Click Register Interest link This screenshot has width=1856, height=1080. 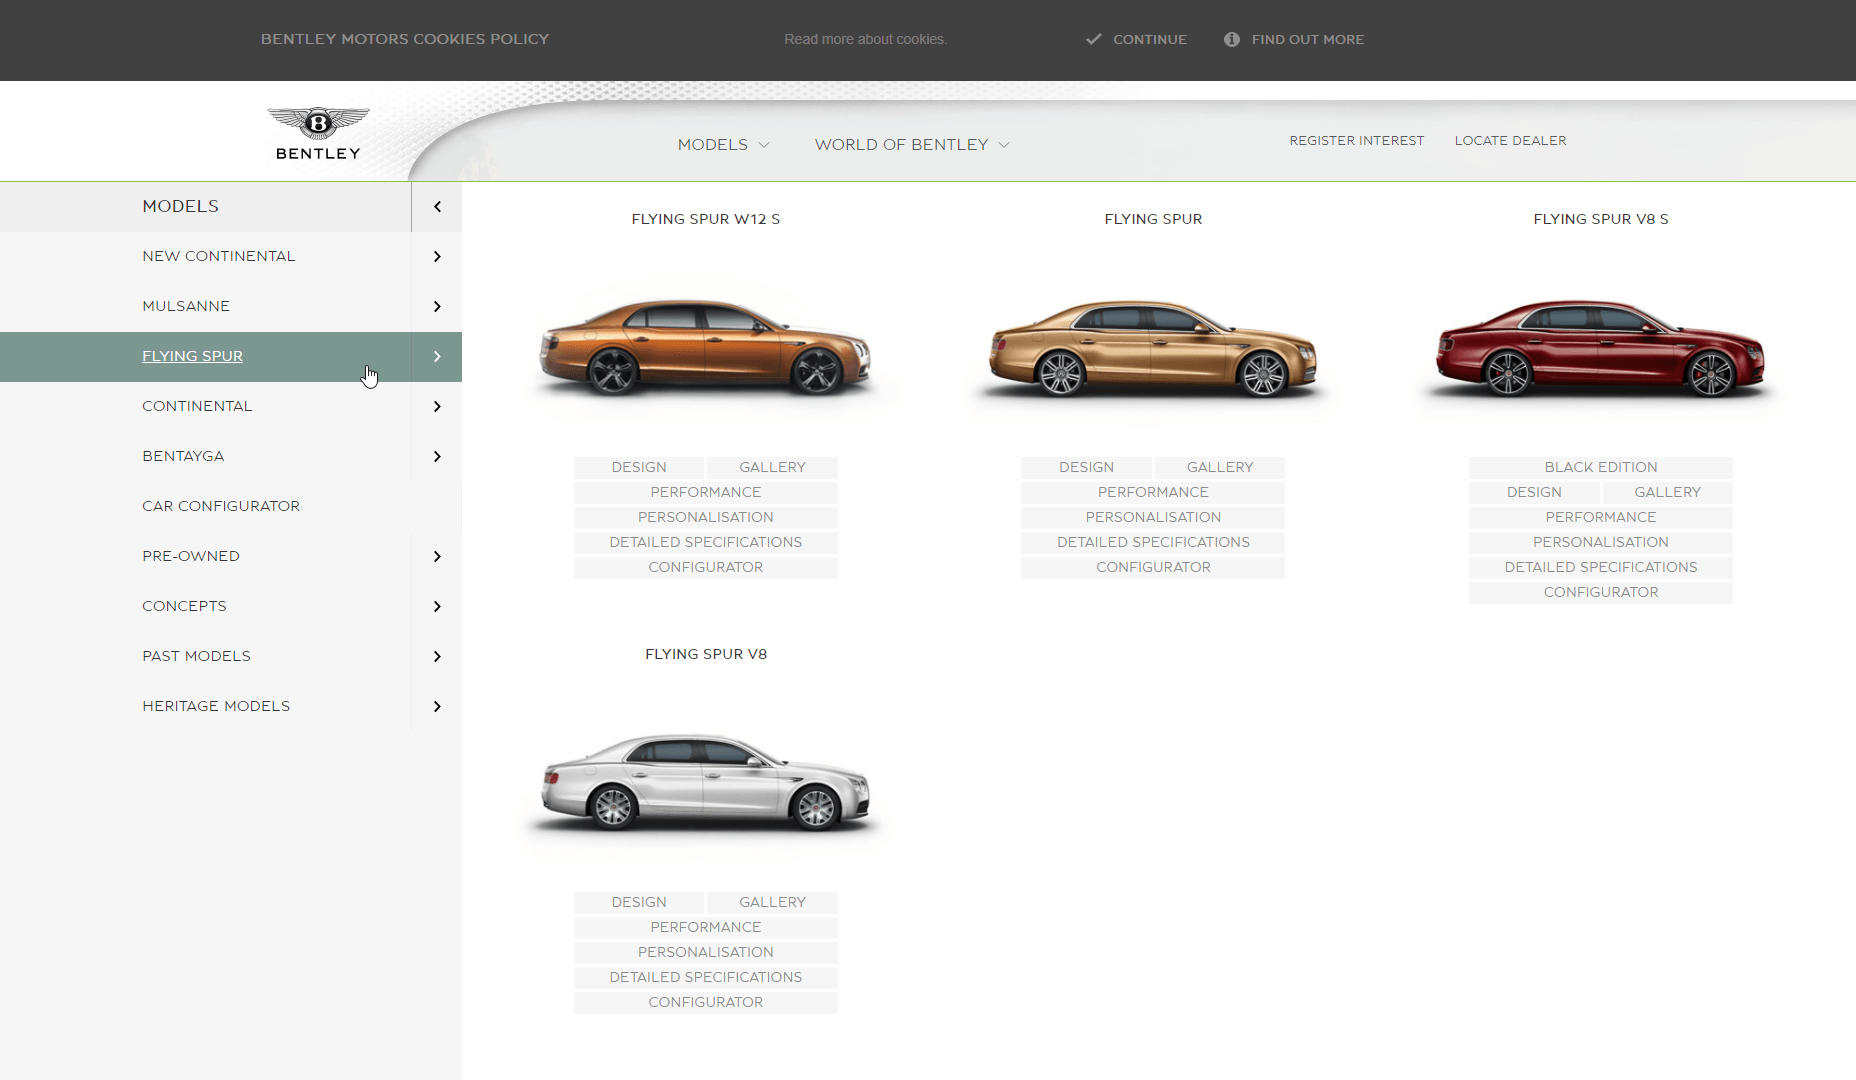1357,141
